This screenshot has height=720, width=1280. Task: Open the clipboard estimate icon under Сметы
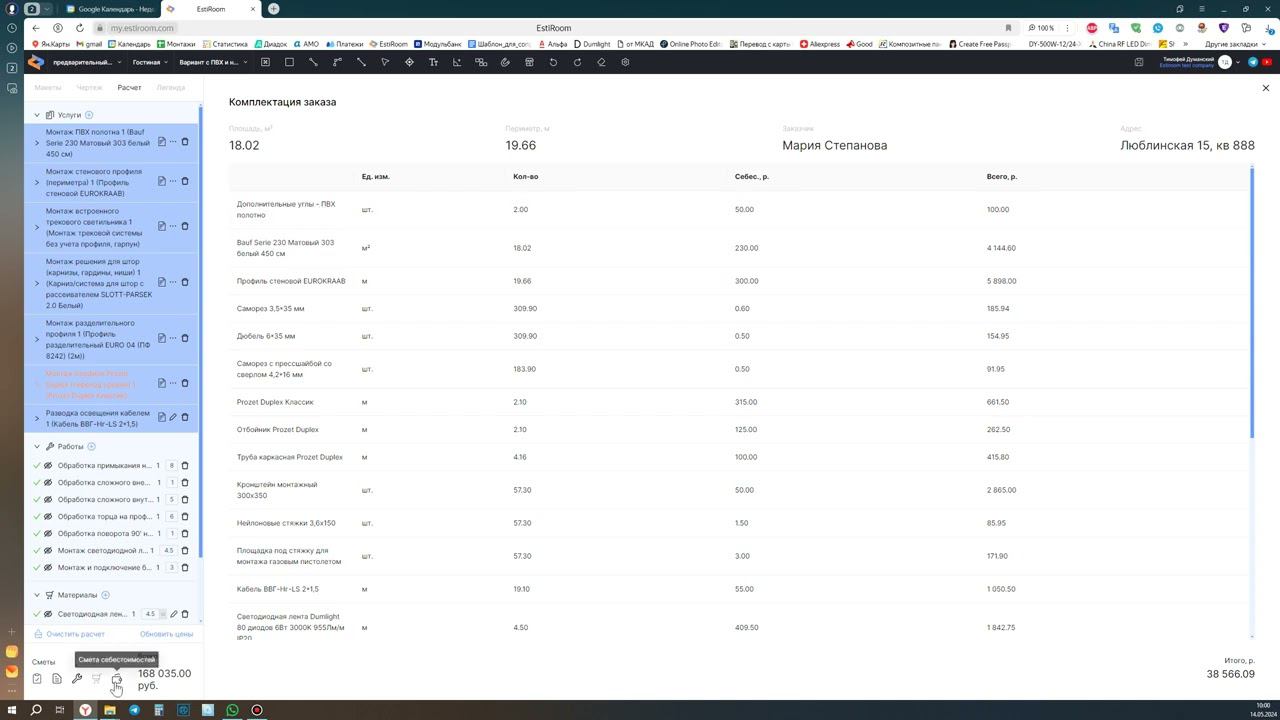(x=37, y=679)
